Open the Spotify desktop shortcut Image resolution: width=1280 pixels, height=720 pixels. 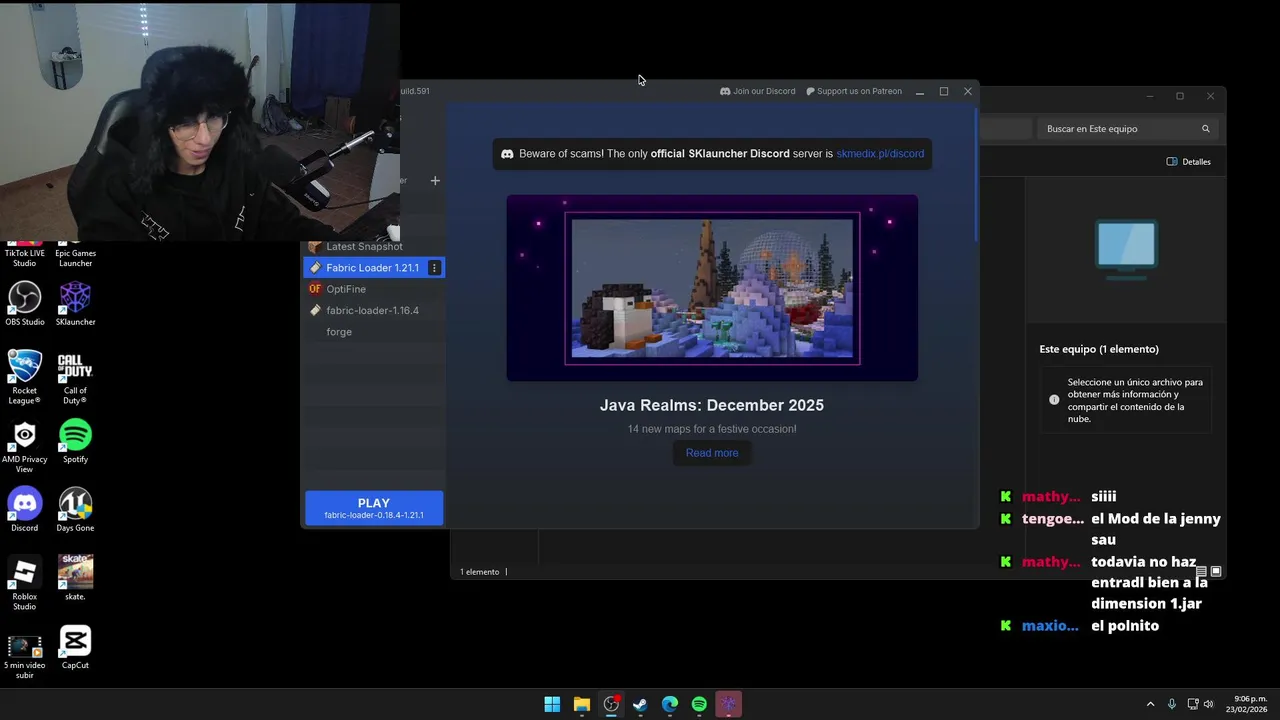tap(75, 441)
